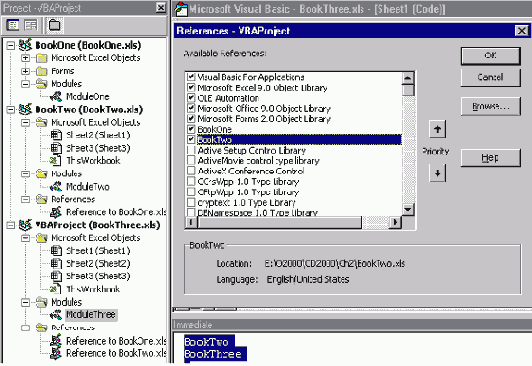Uncheck Microsoft Excel 9.0 Object Library
This screenshot has width=532, height=366.
(x=191, y=88)
